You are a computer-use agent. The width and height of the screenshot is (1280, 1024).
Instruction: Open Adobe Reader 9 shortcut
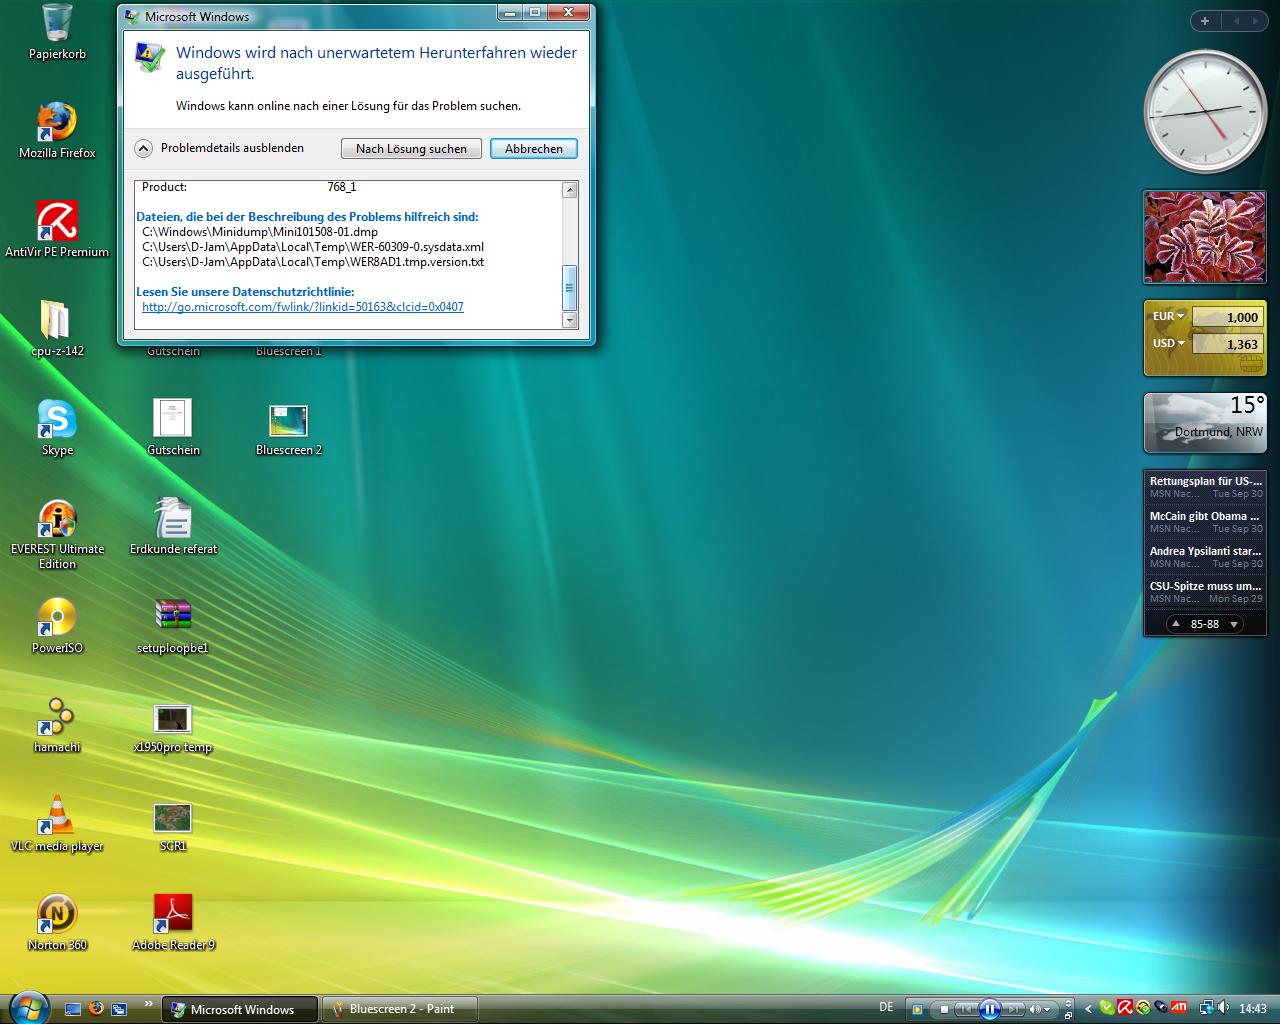(x=173, y=922)
